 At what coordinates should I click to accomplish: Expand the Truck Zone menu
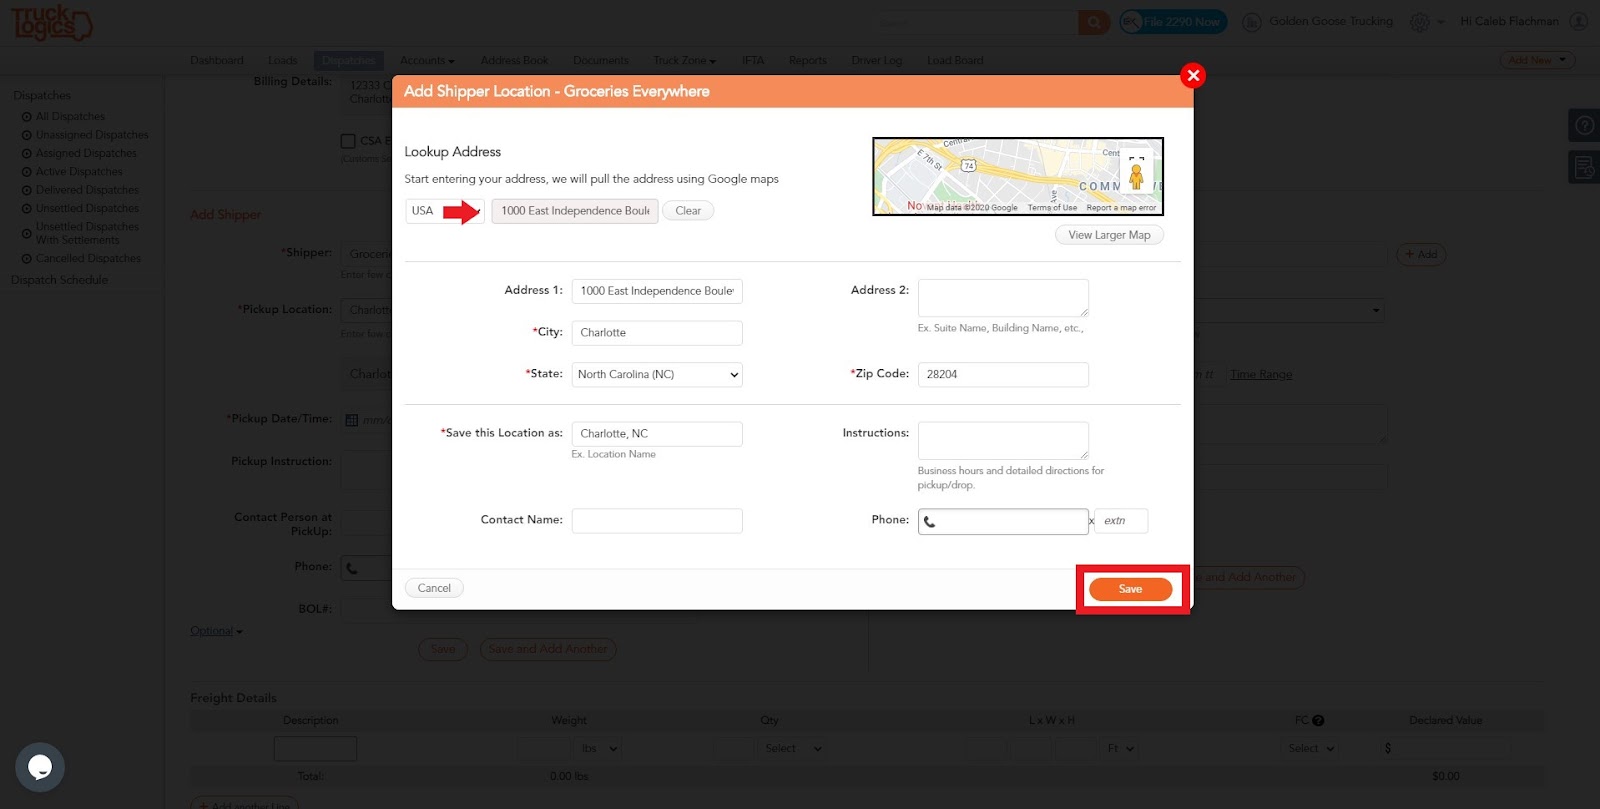click(x=685, y=61)
